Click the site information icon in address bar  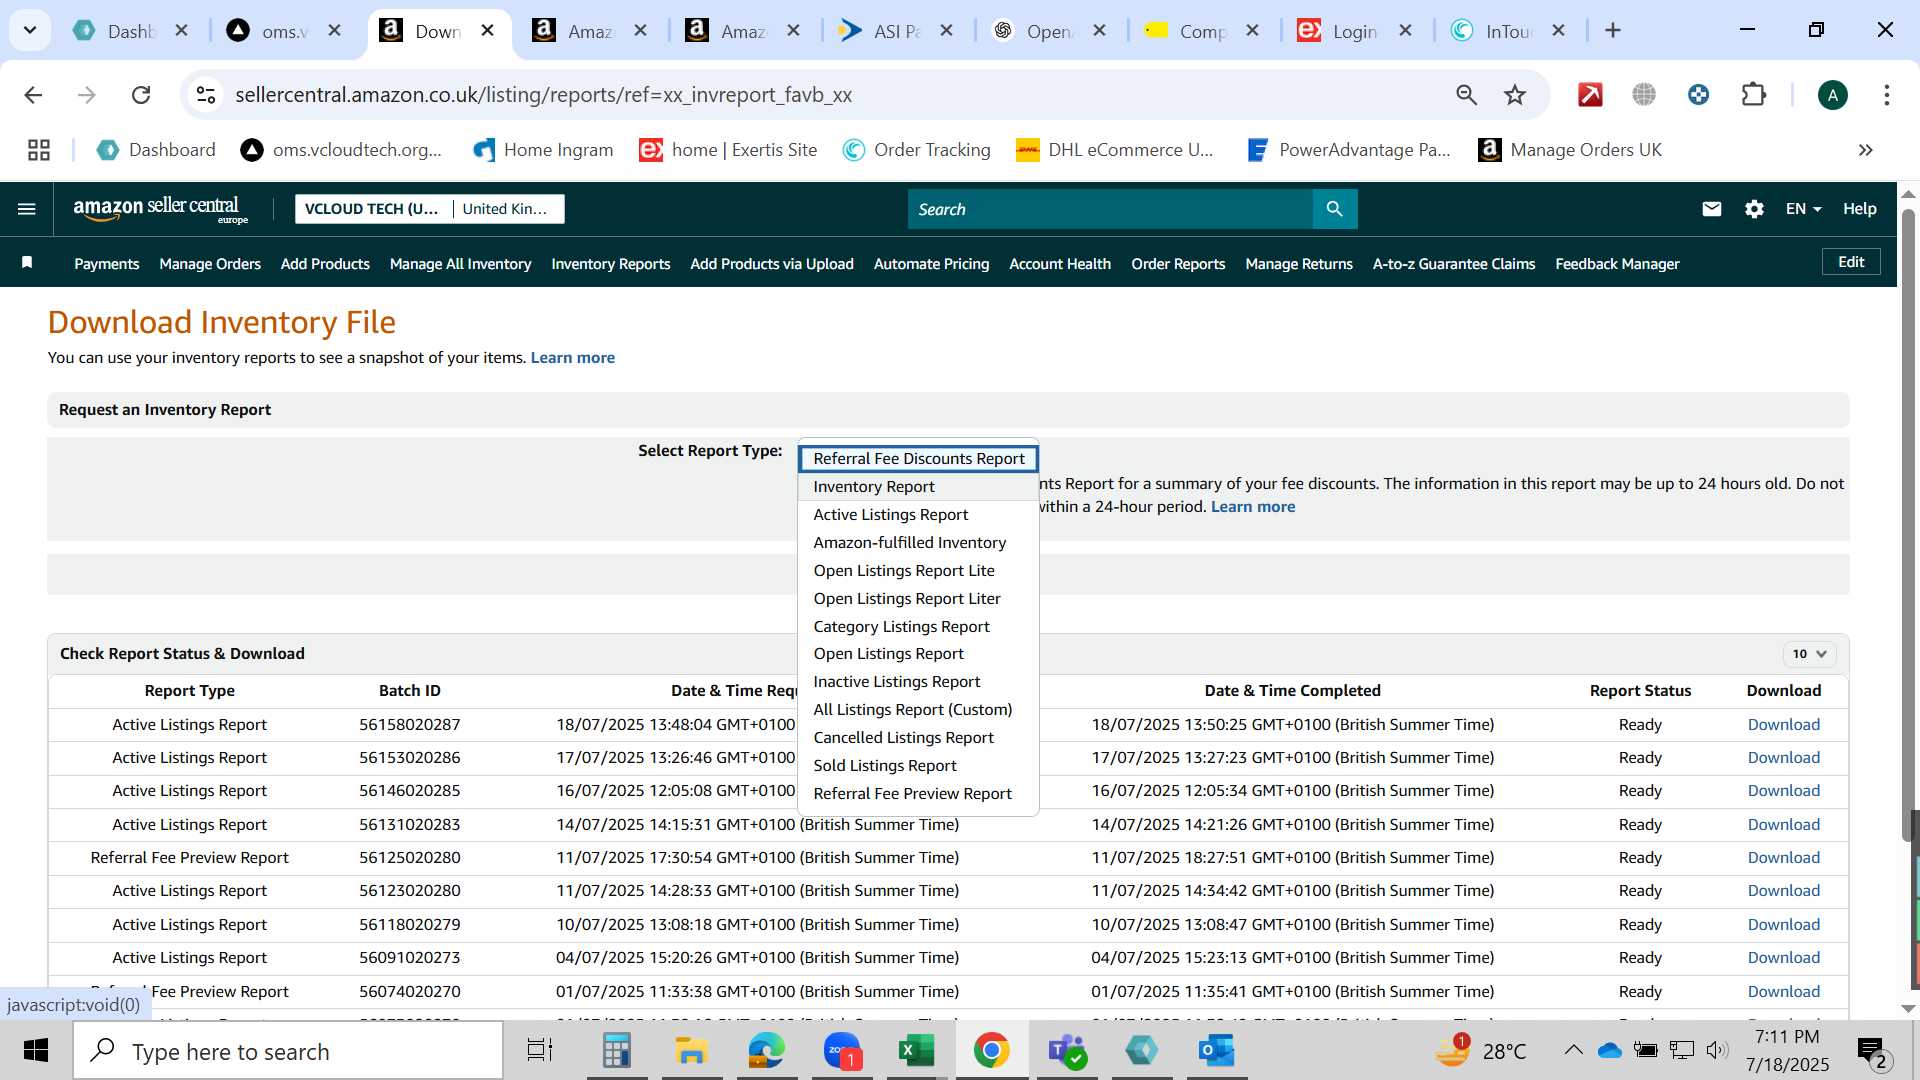point(205,95)
